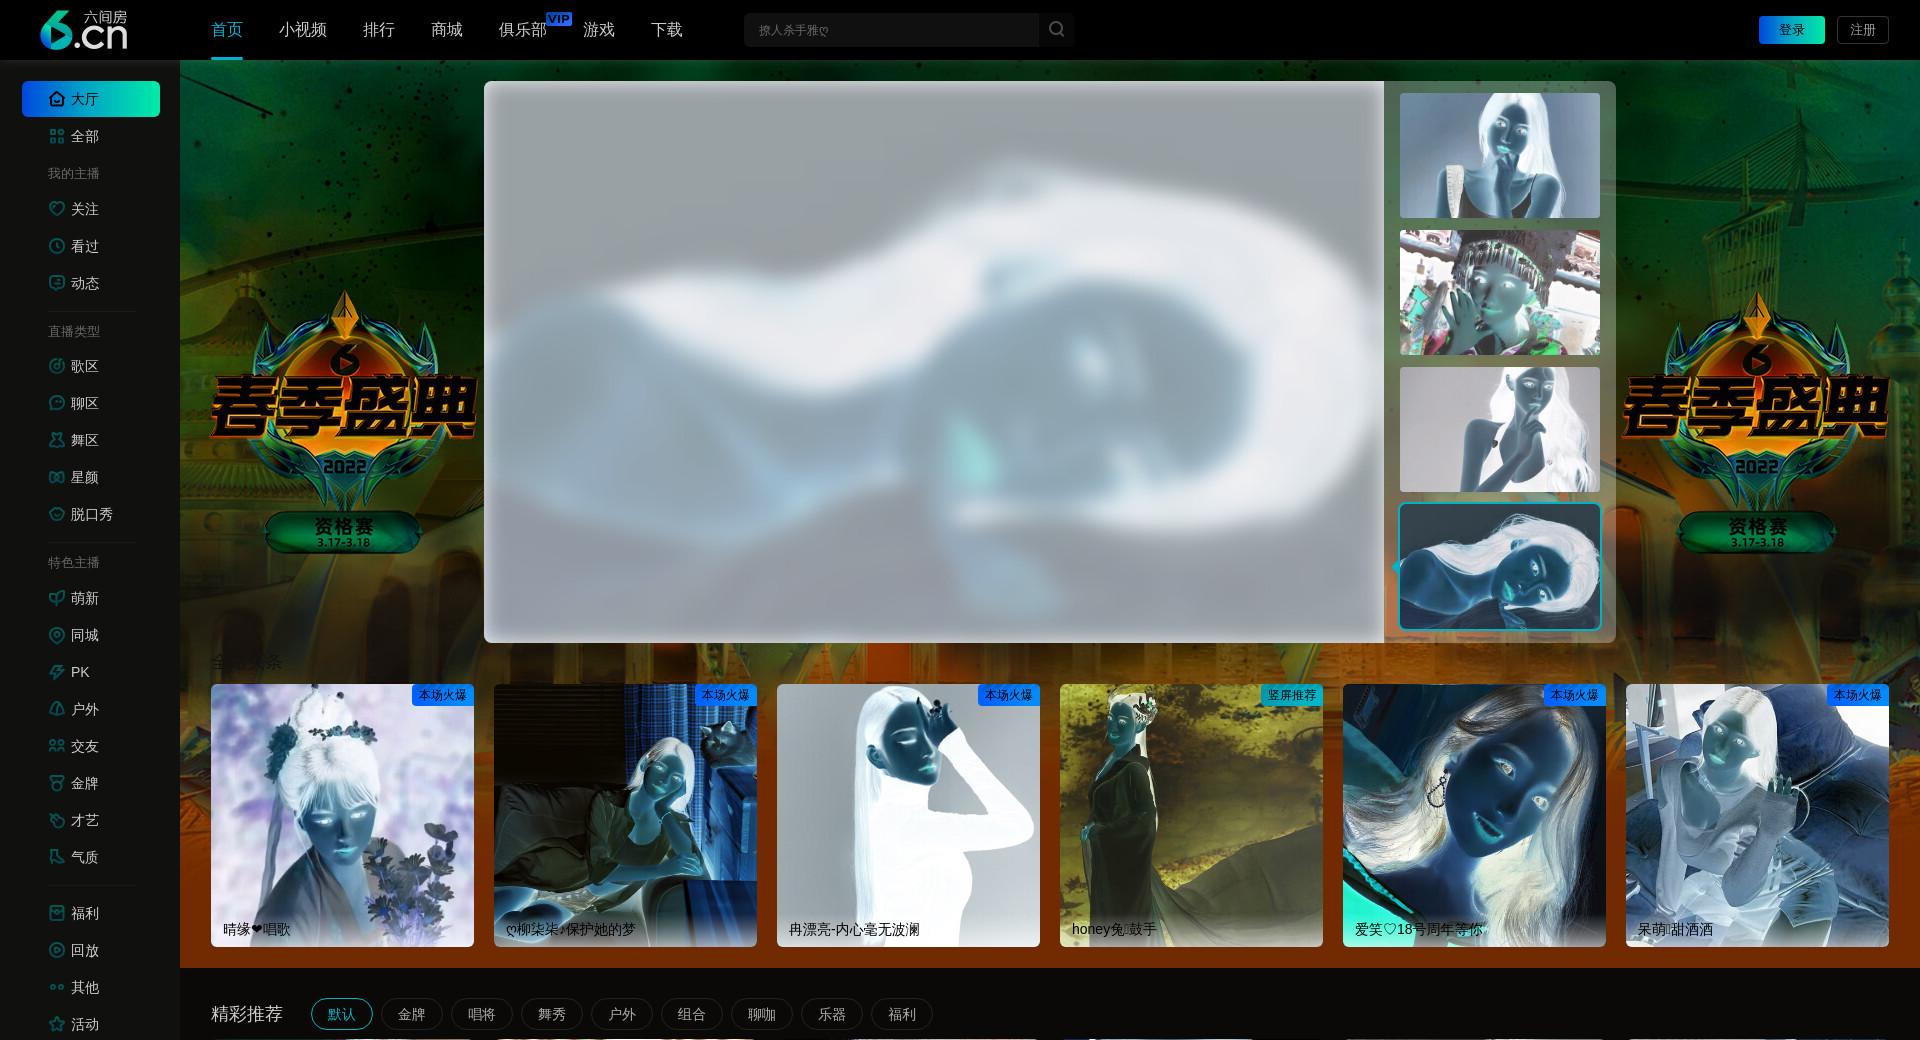This screenshot has width=1920, height=1040.
Task: Select the 默认 recommendation filter
Action: [342, 1014]
